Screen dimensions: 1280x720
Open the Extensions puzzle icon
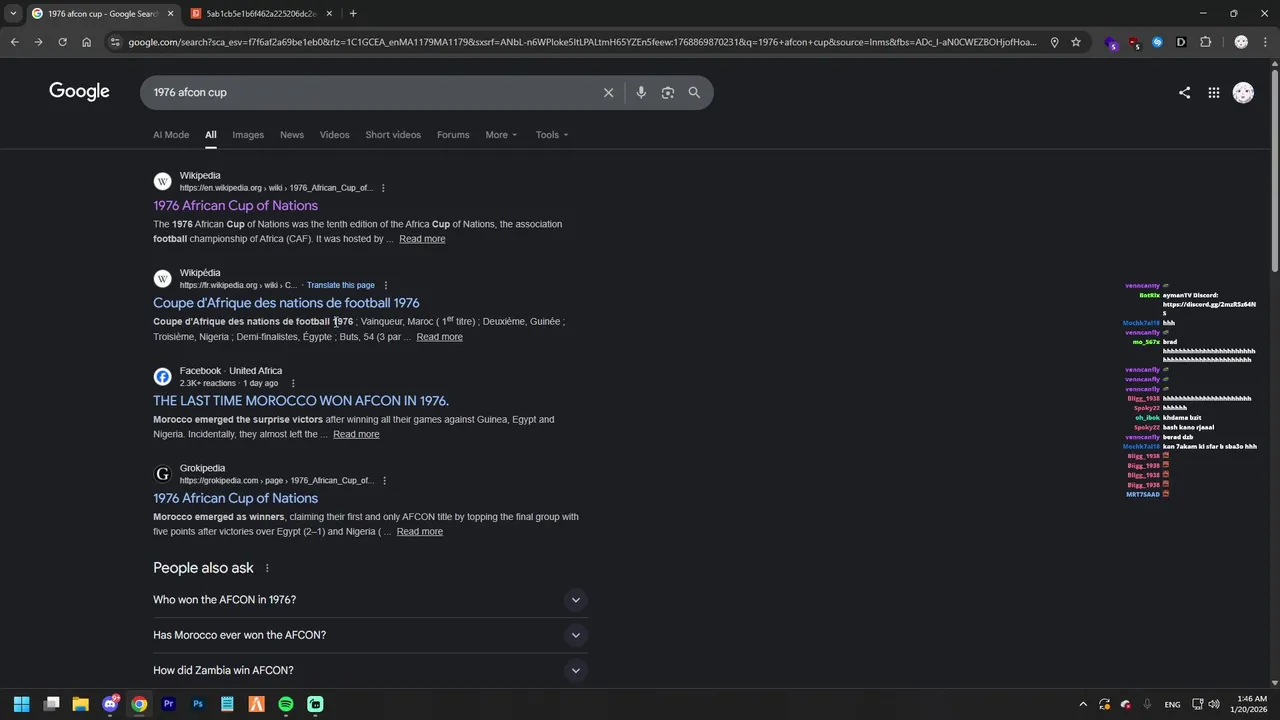pyautogui.click(x=1205, y=42)
